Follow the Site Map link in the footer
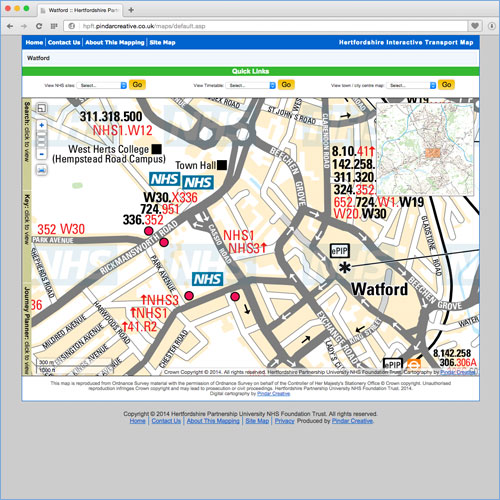Viewport: 500px width, 500px height. [x=257, y=421]
